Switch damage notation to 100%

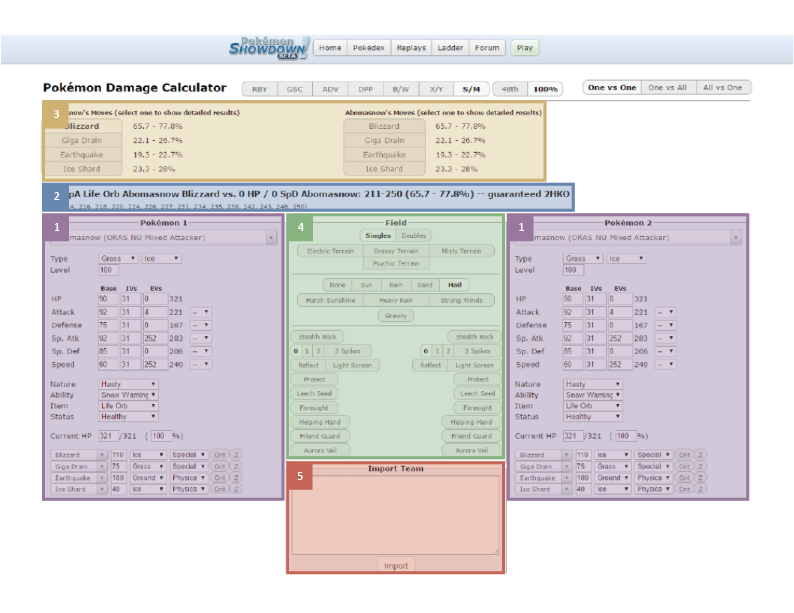click(545, 89)
